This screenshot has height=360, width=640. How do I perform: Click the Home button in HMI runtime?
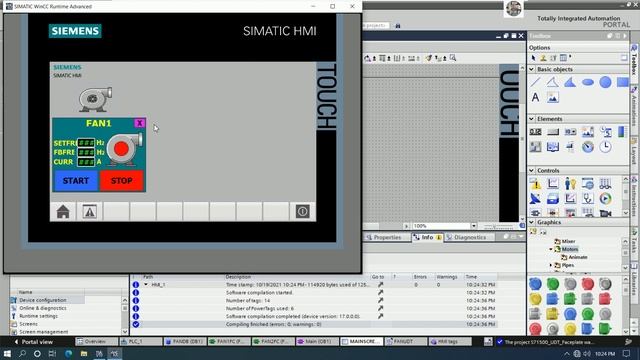coord(63,211)
